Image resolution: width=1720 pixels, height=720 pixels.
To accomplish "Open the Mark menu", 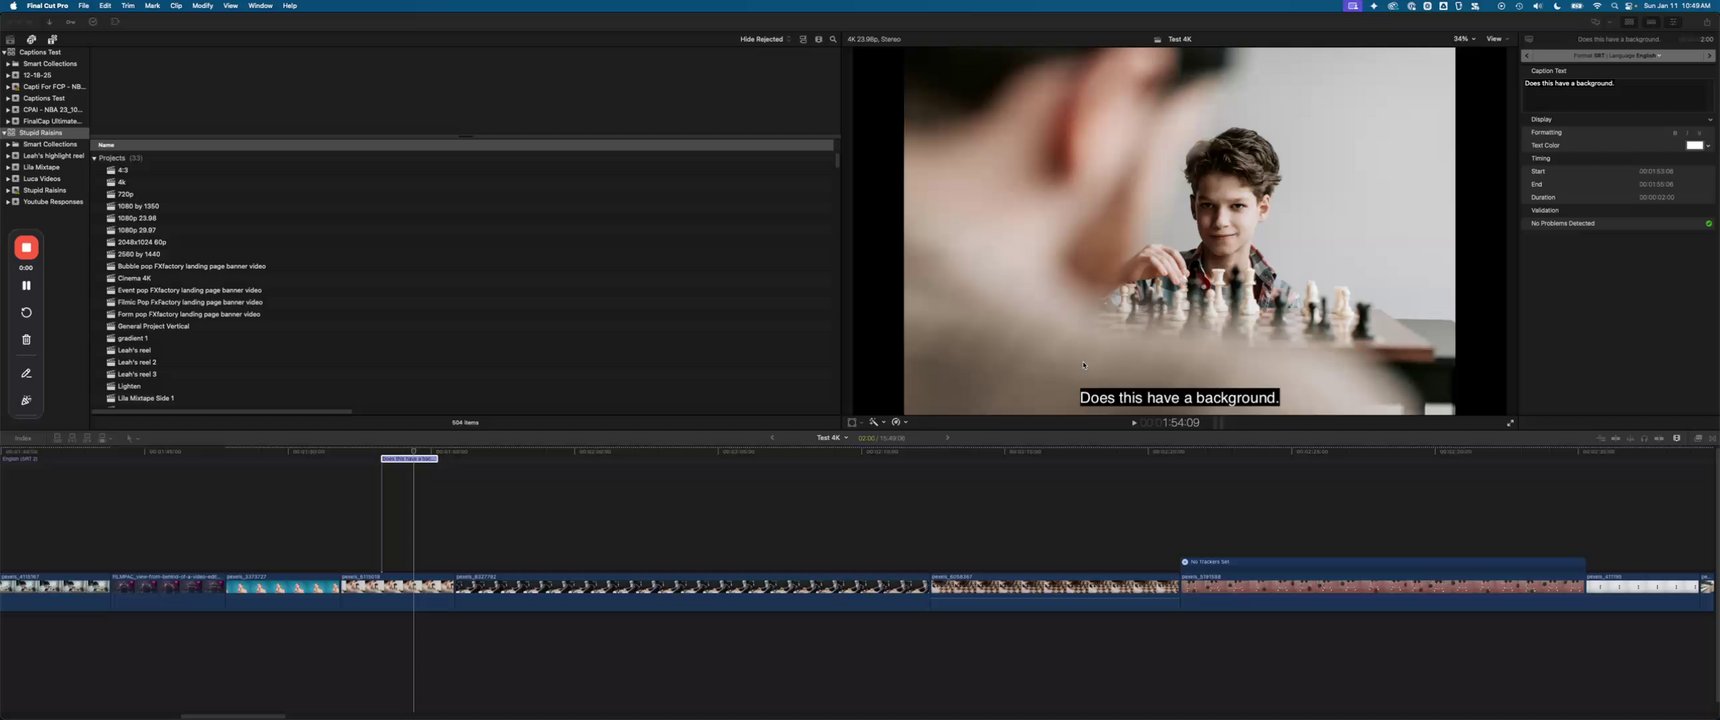I will point(152,6).
